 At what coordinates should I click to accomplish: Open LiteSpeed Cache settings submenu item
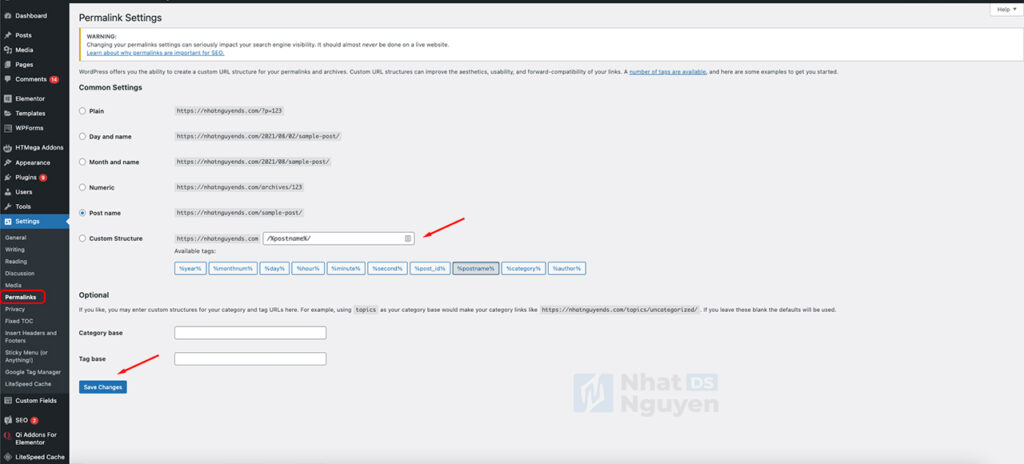pos(27,384)
